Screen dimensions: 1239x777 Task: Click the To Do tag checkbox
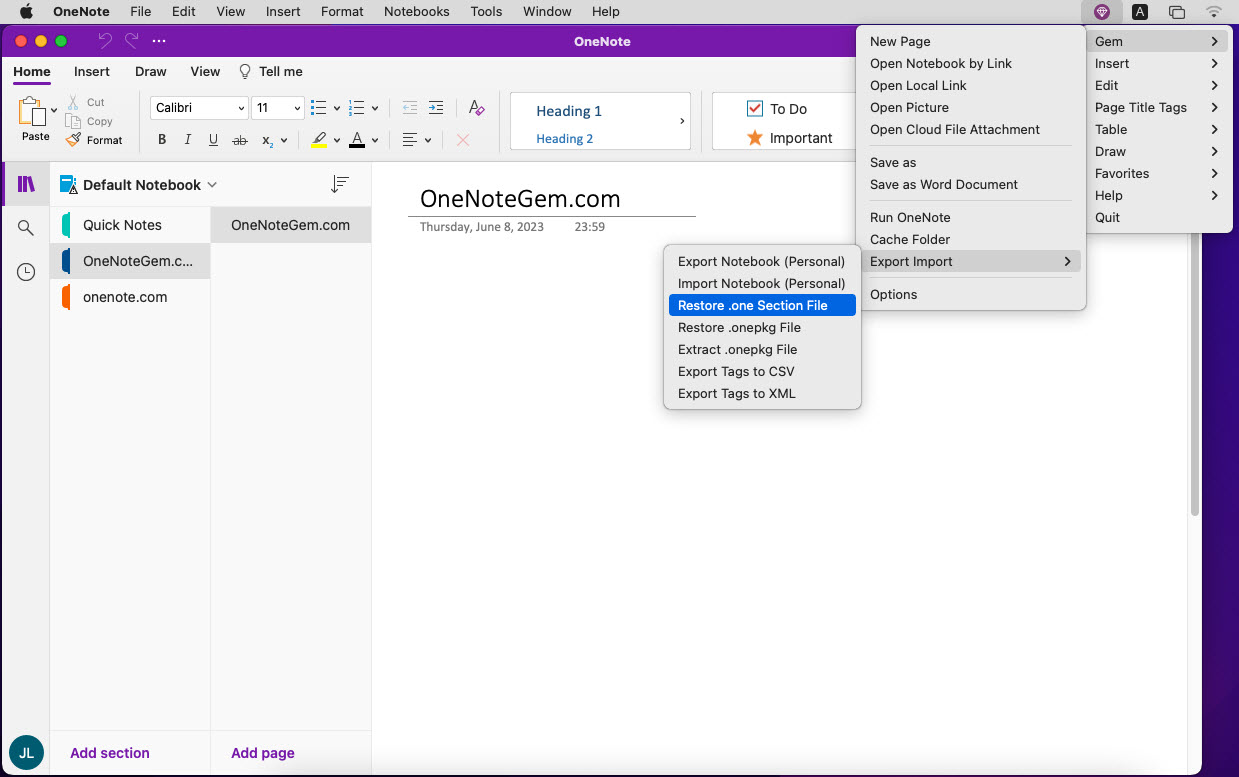coord(755,108)
